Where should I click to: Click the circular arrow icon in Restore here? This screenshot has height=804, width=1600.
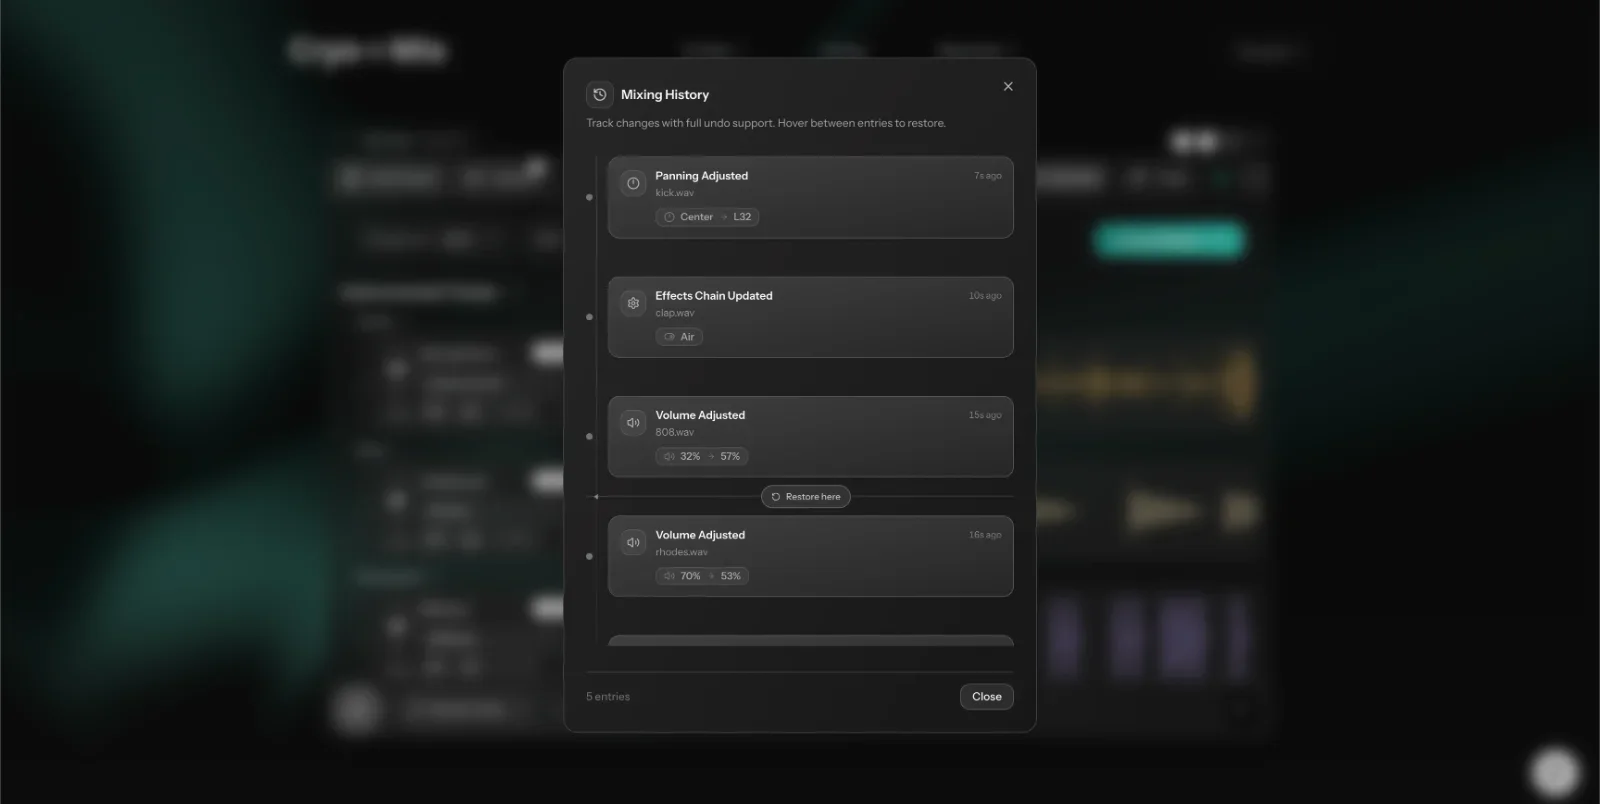(776, 497)
